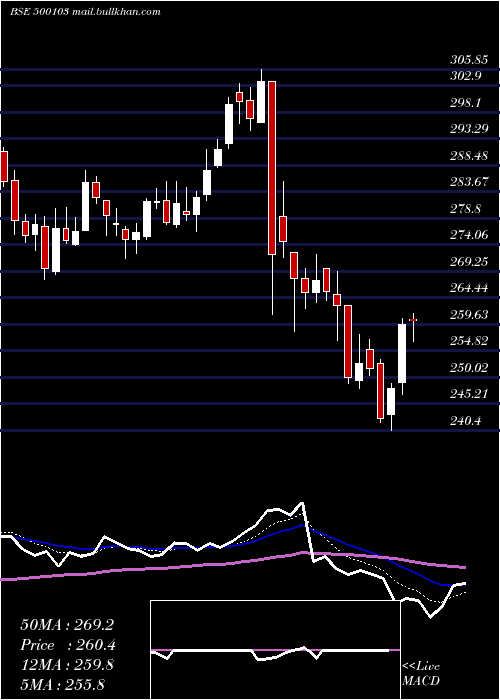Screen dimensions: 500x700
Task: Click the 283.67 price label
Action: (469, 182)
